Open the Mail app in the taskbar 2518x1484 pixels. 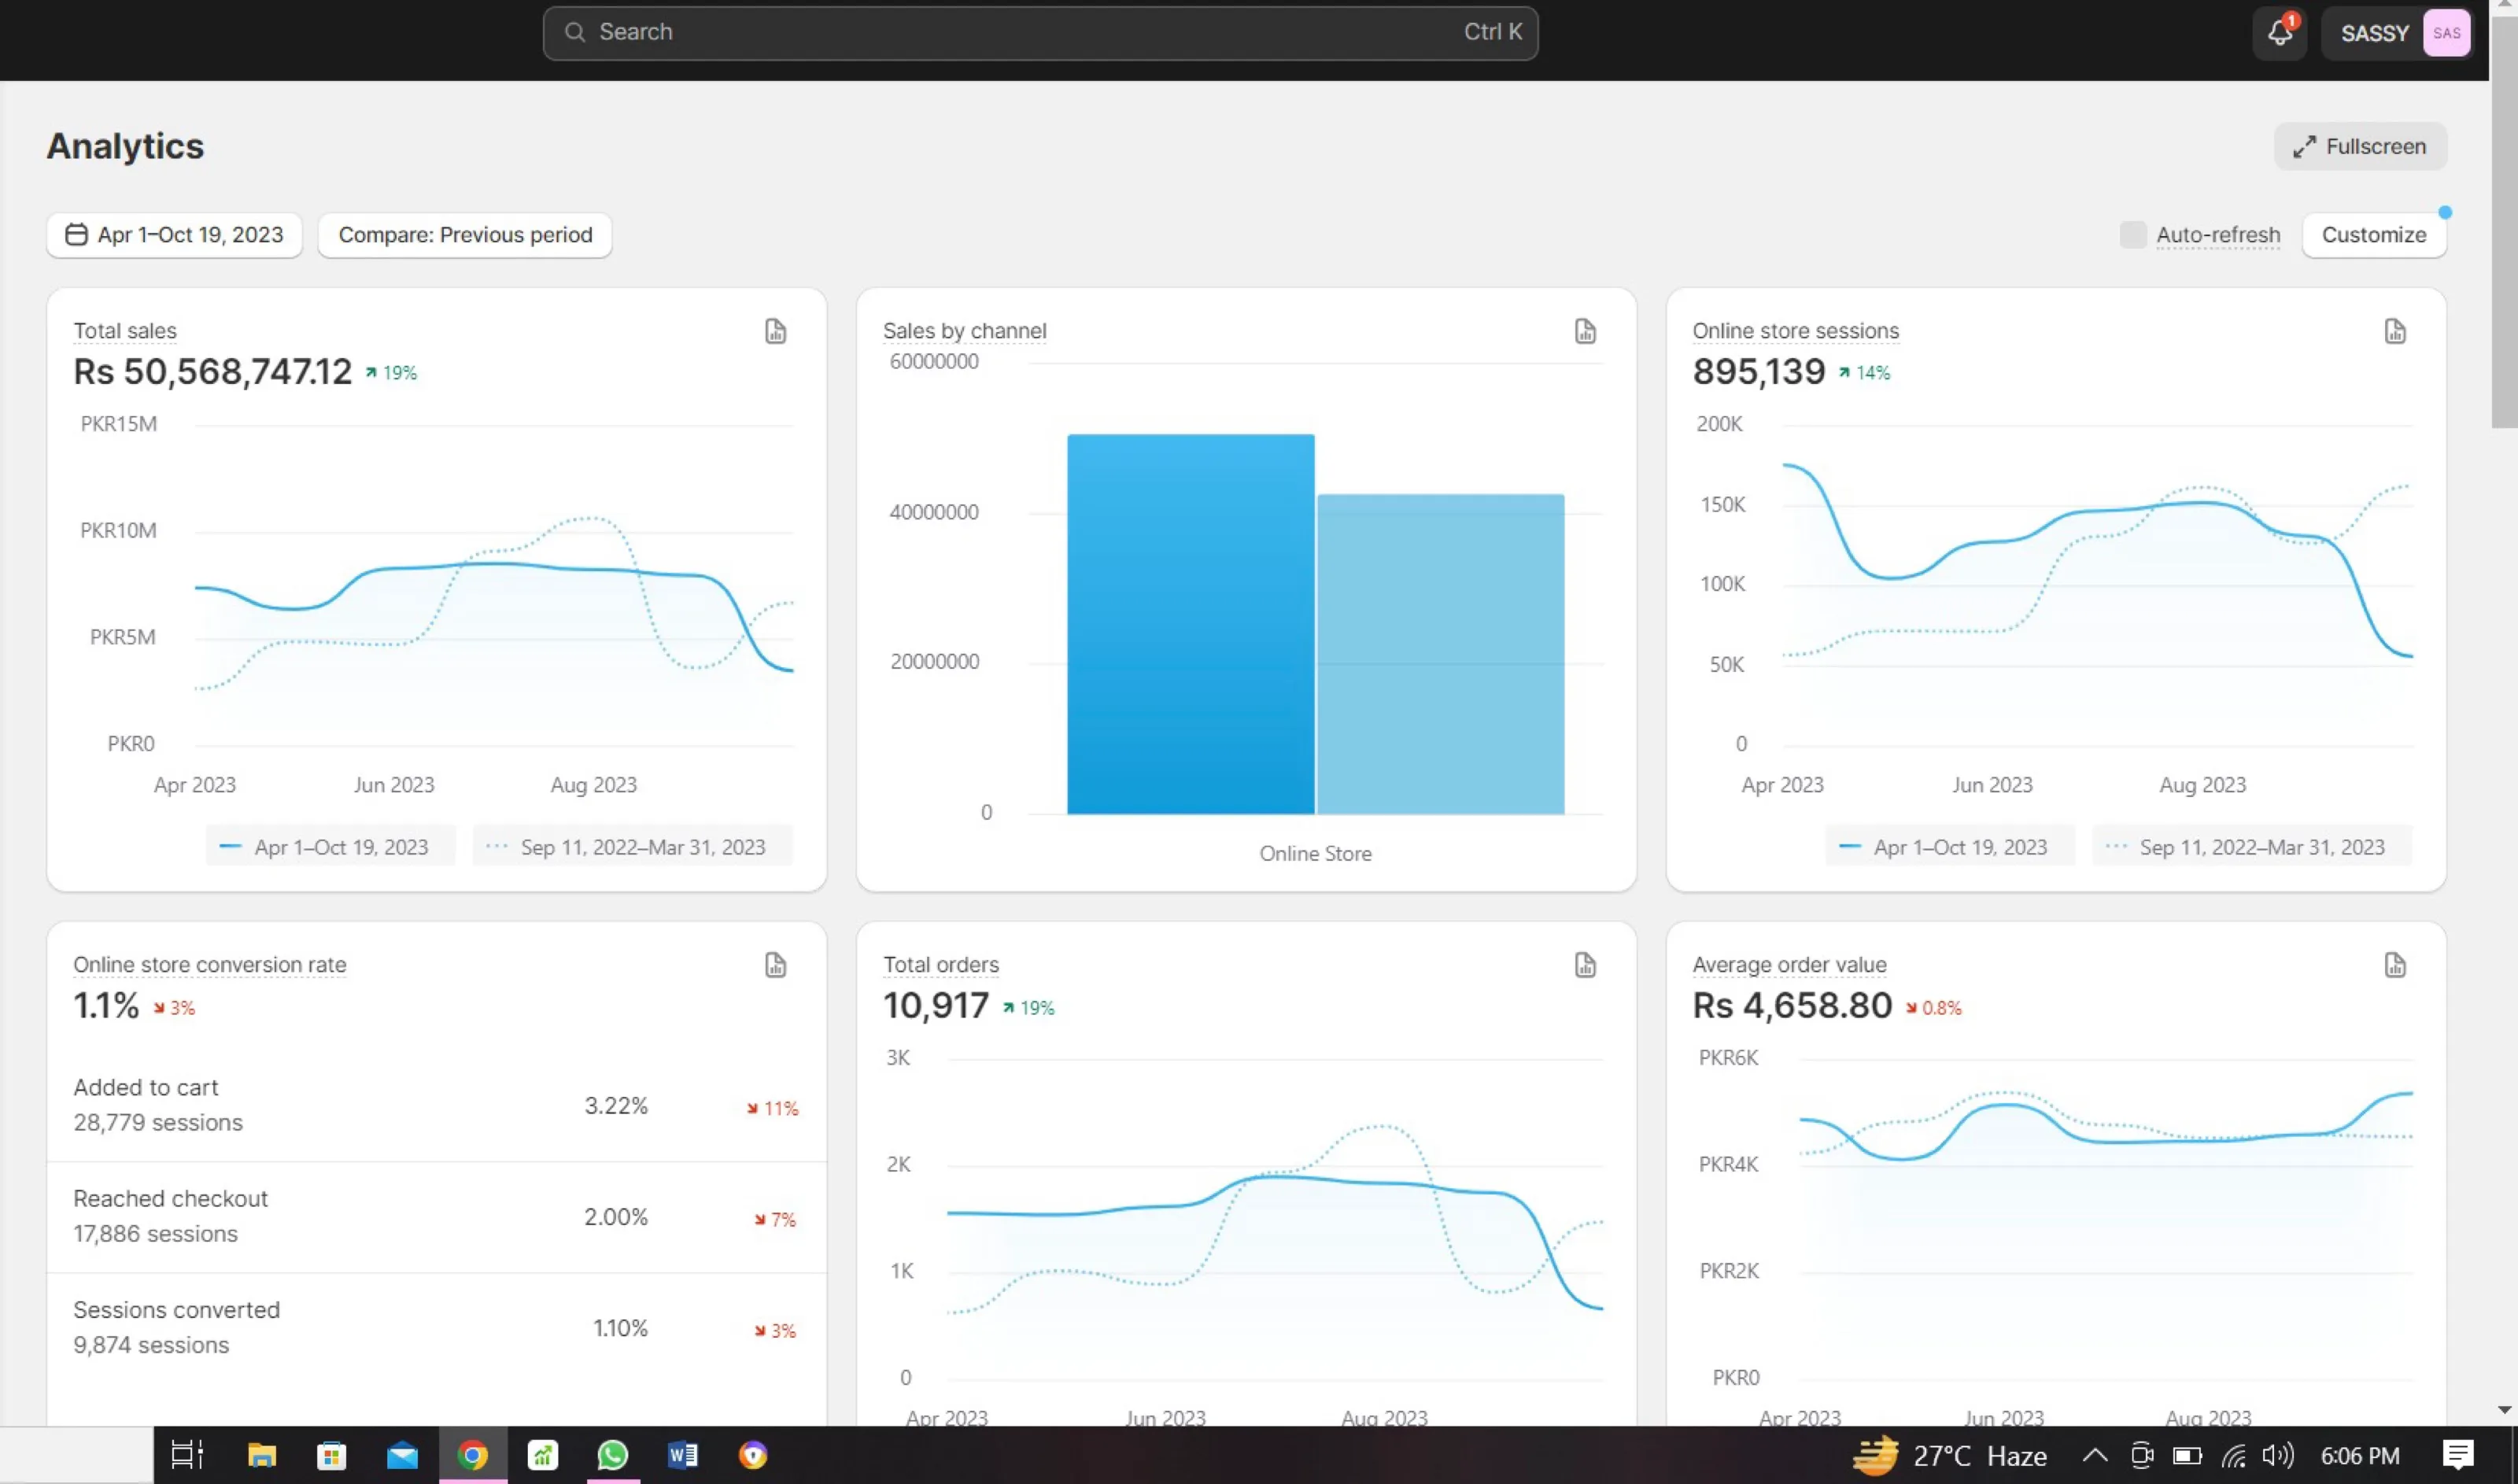pos(402,1455)
